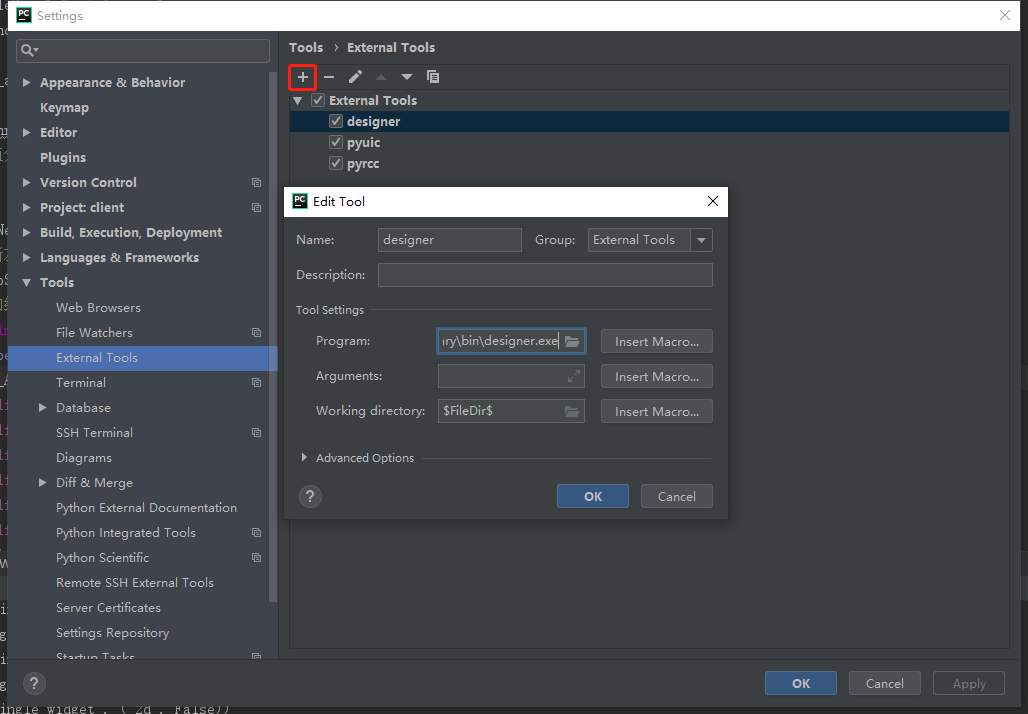Move tool up with up arrow
The height and width of the screenshot is (714, 1028).
[381, 77]
